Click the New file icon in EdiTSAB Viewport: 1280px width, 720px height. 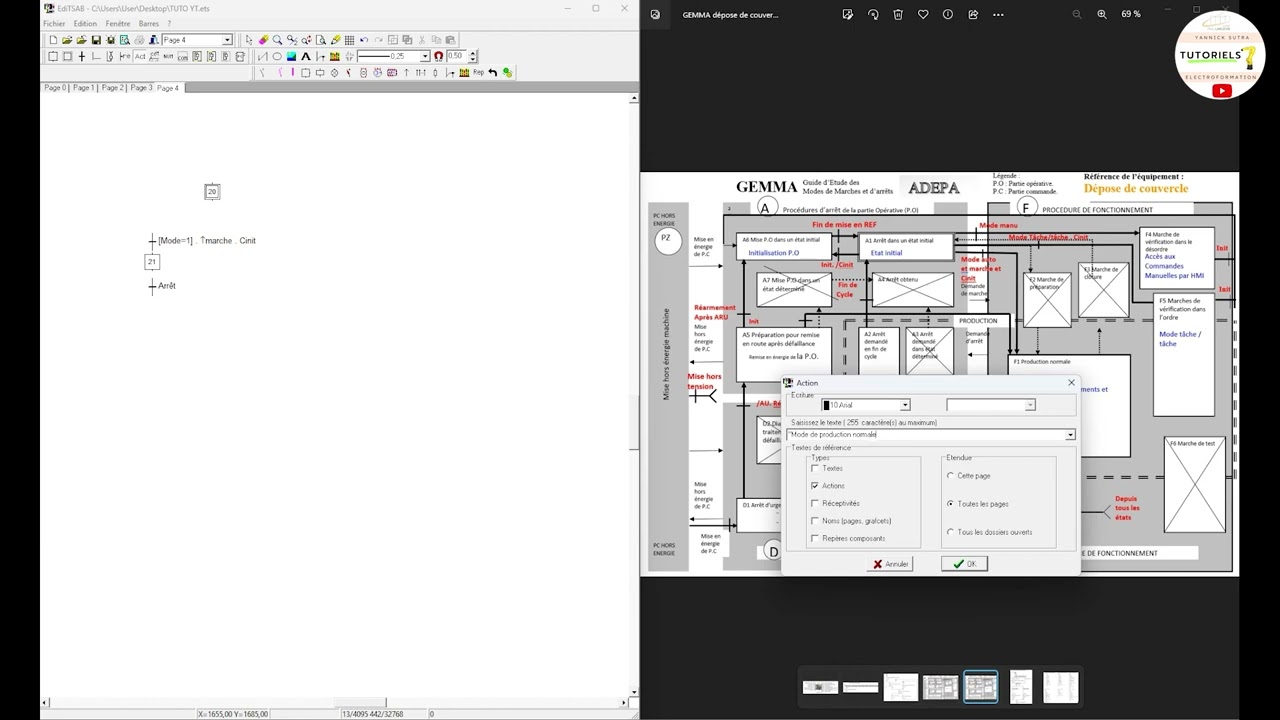coord(53,40)
